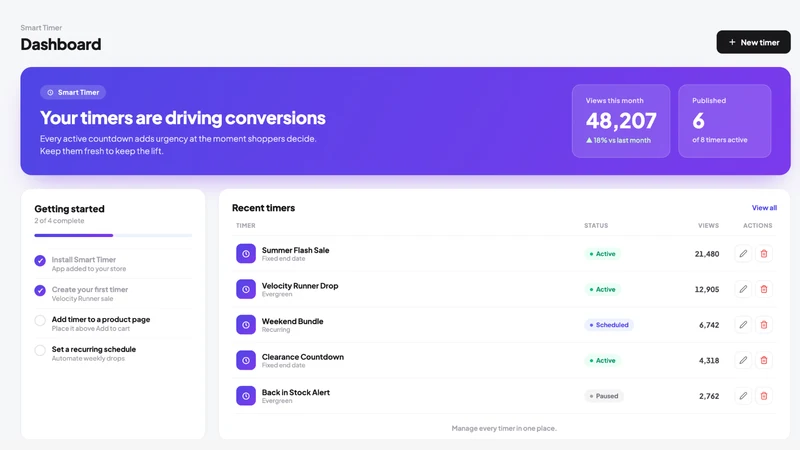
Task: Click the Weekend Bundle clock icon
Action: (x=246, y=324)
